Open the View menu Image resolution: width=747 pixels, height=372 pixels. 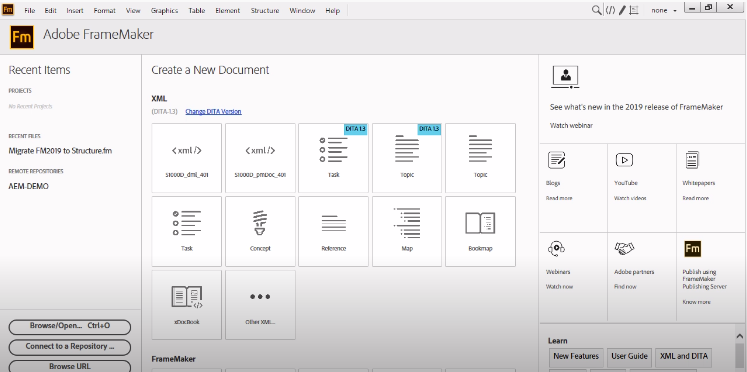[x=133, y=10]
